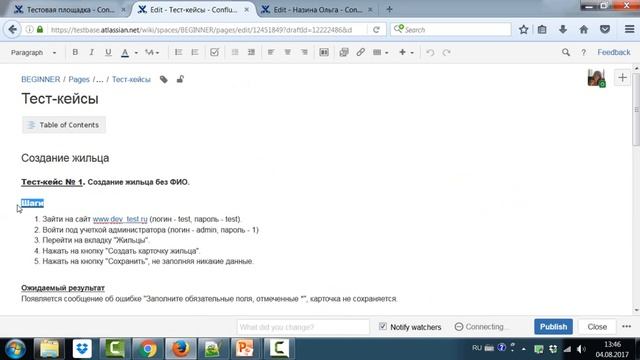Insert files and images icon

click(344, 52)
